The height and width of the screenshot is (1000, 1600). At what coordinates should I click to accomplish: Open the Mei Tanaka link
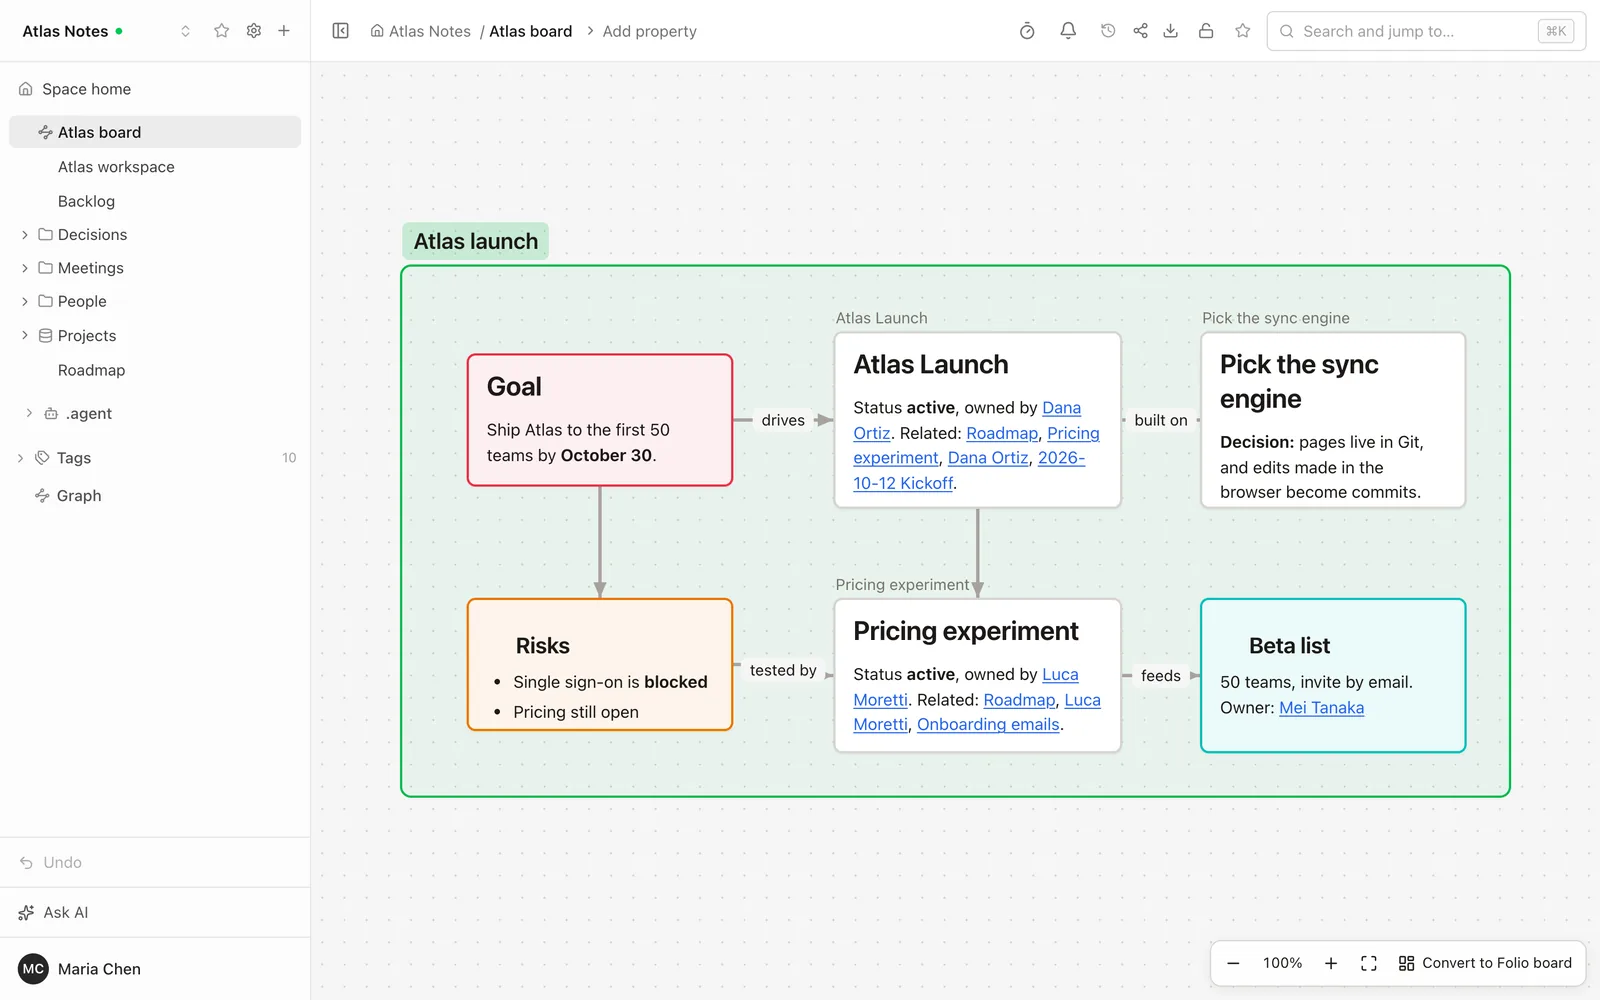click(x=1321, y=708)
